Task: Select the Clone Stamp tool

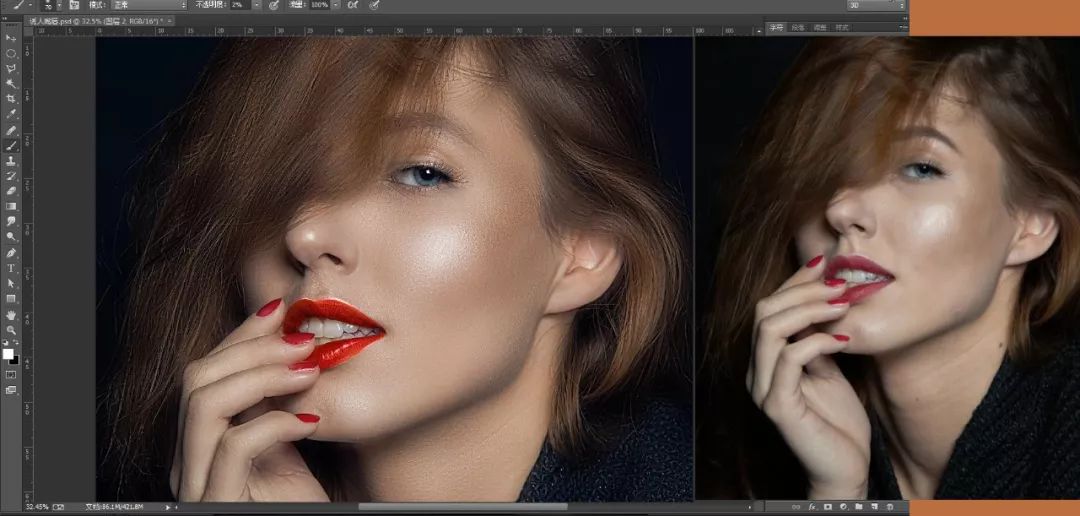Action: 10,161
